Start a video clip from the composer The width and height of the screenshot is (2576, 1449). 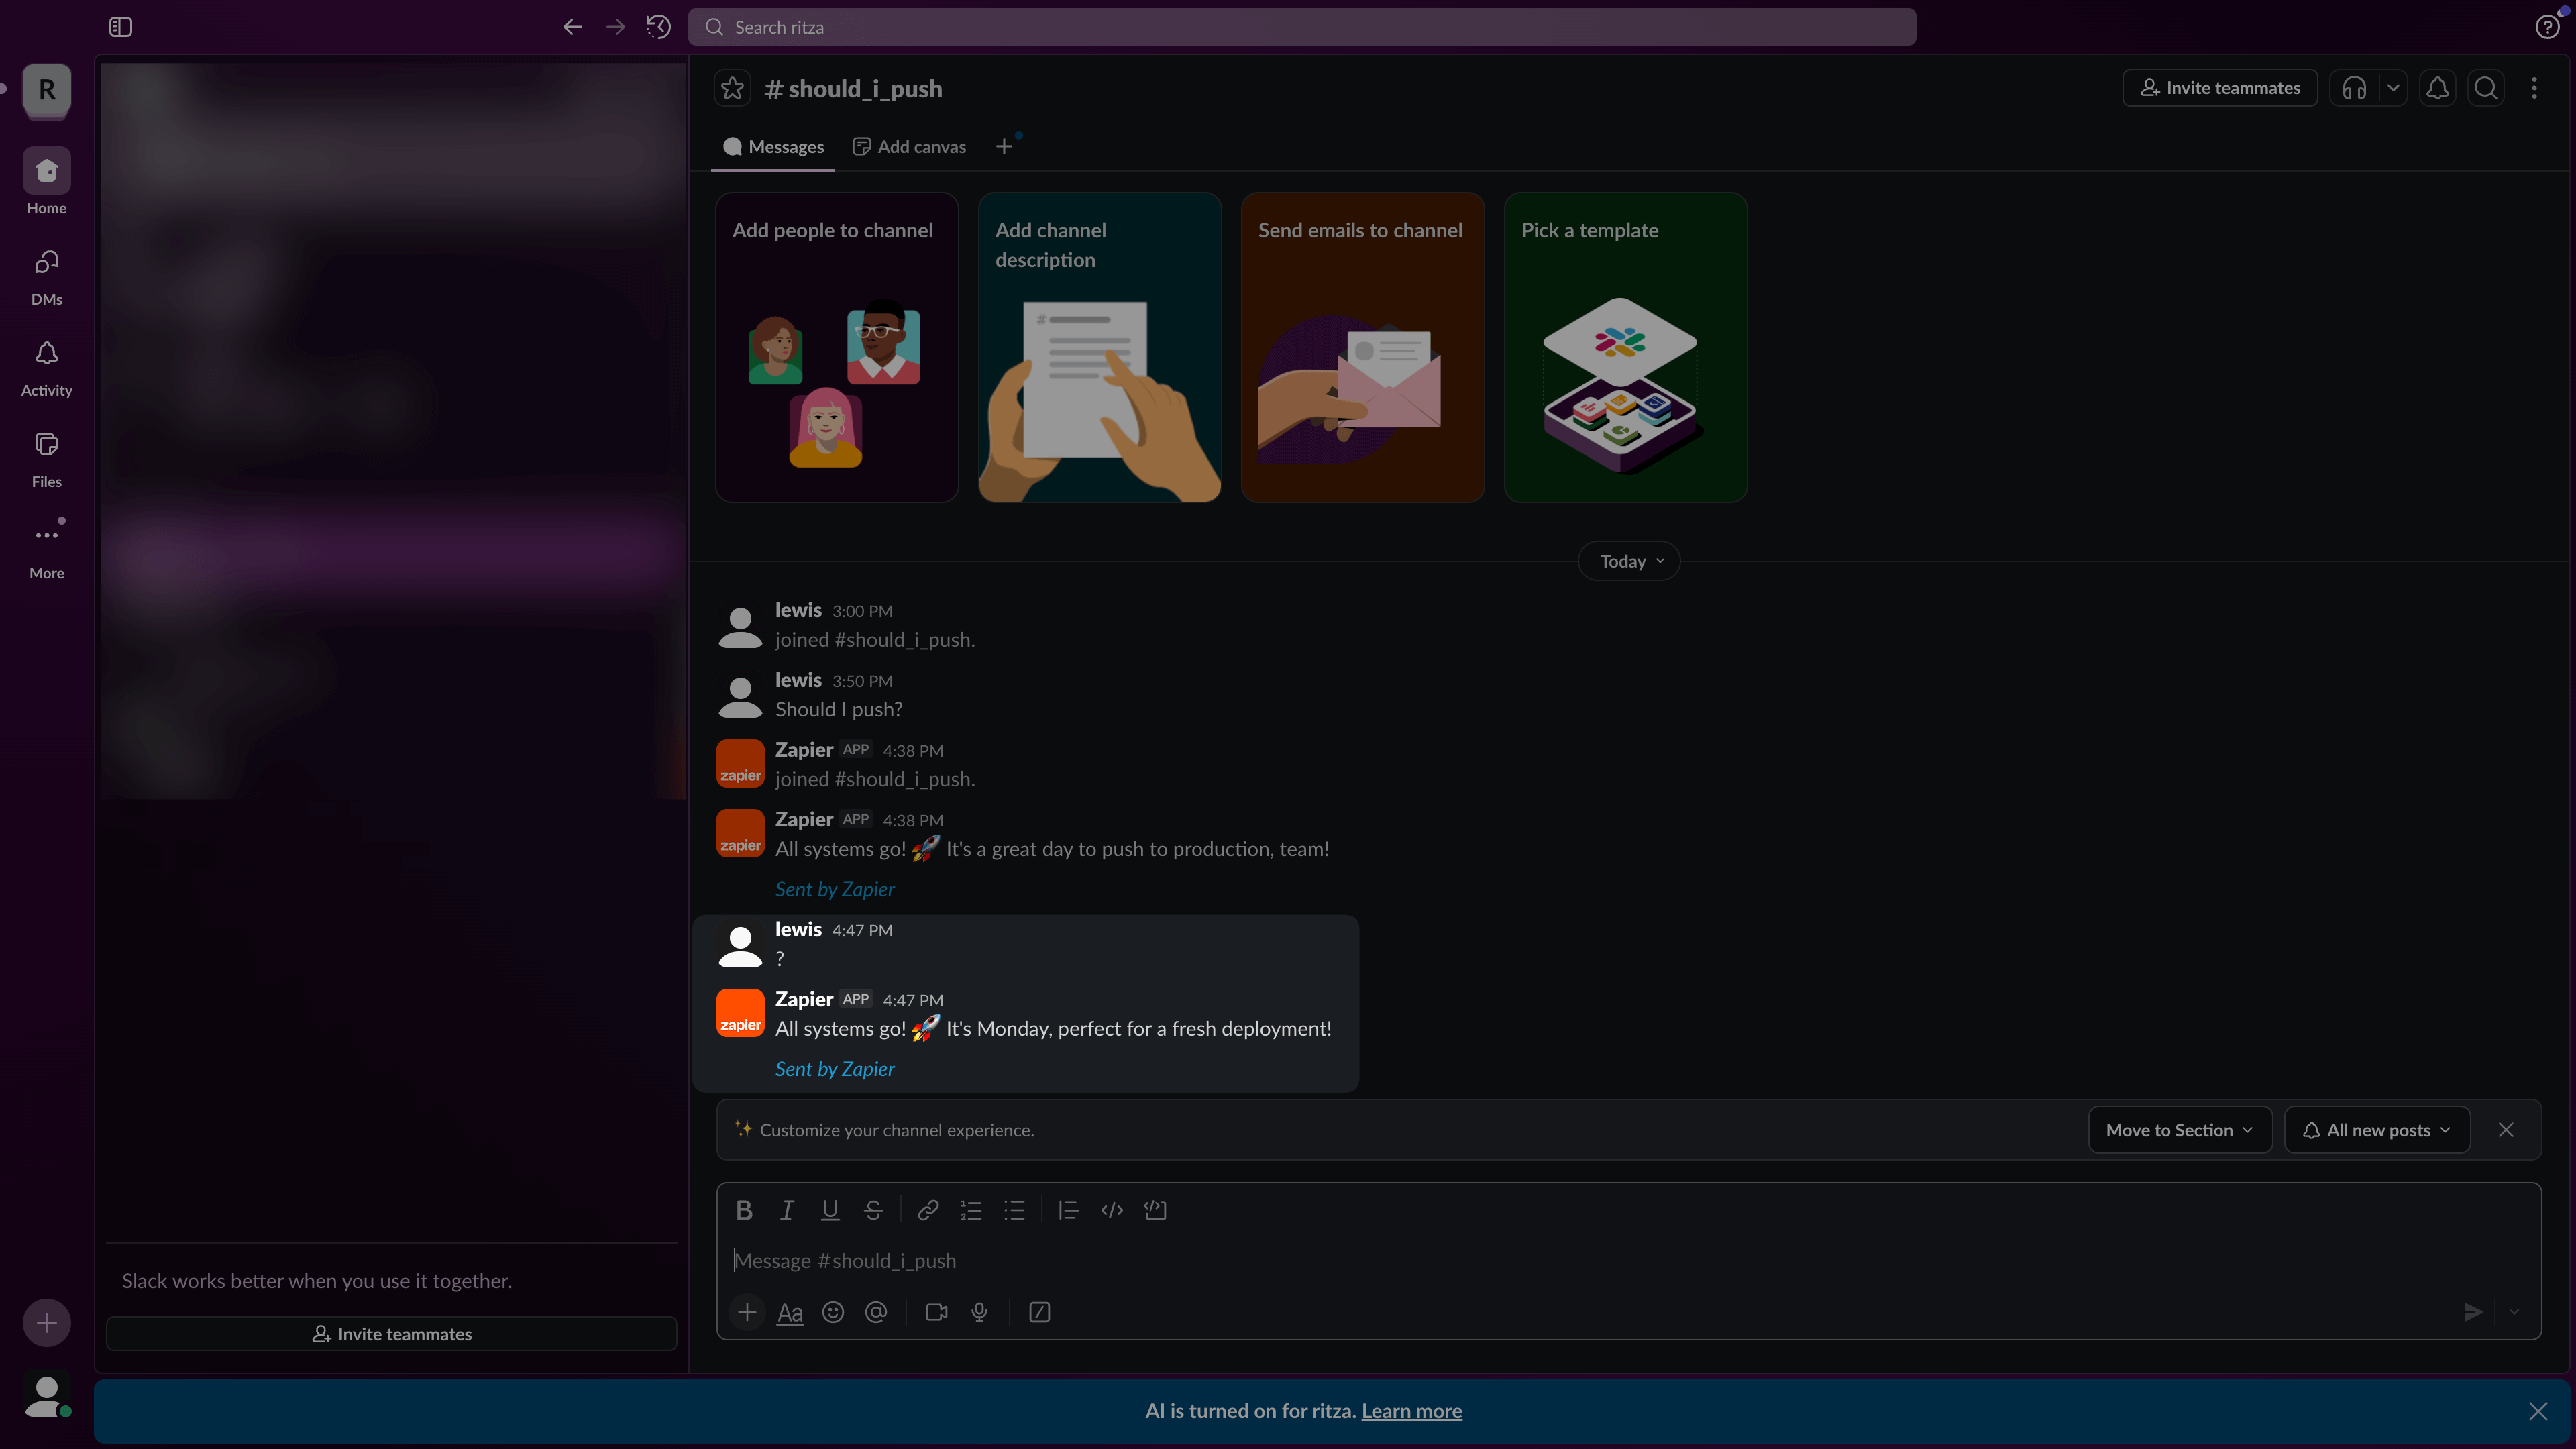point(935,1312)
